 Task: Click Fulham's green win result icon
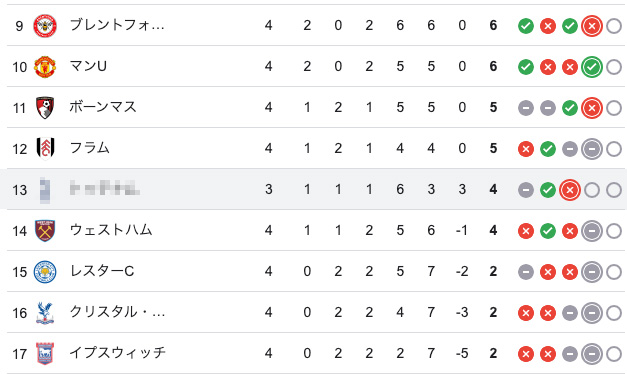pos(548,149)
